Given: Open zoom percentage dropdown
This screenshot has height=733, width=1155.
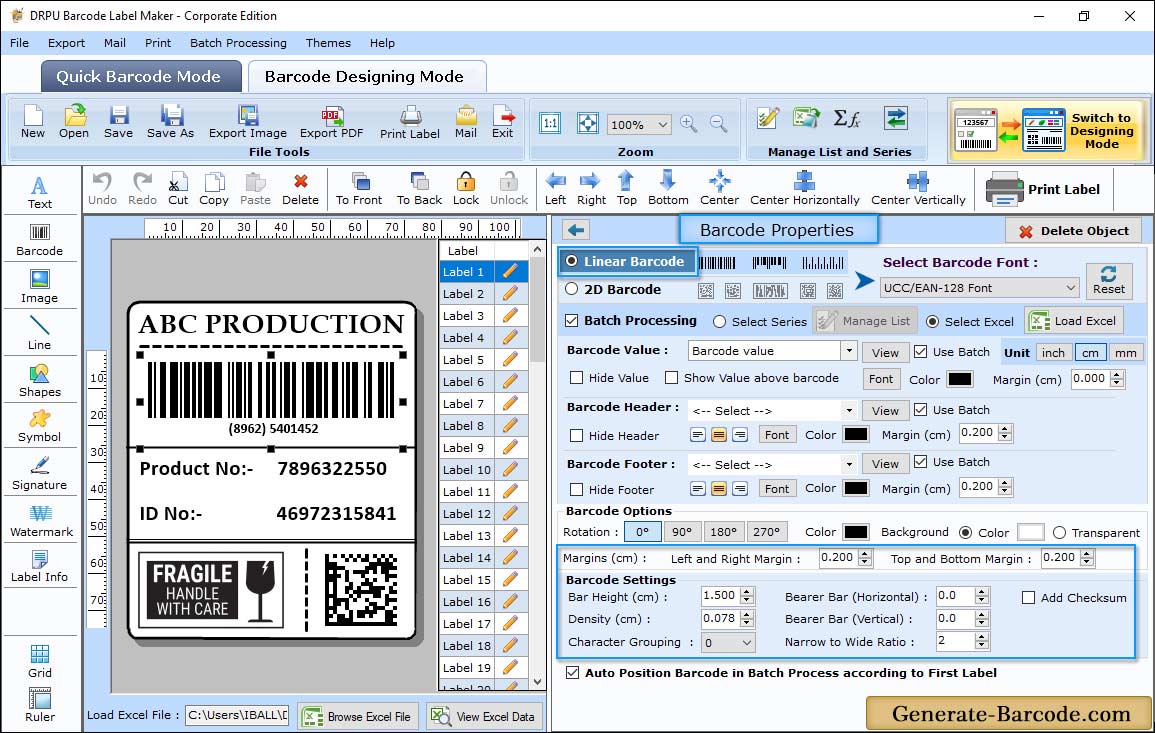Looking at the screenshot, I should click(x=662, y=124).
